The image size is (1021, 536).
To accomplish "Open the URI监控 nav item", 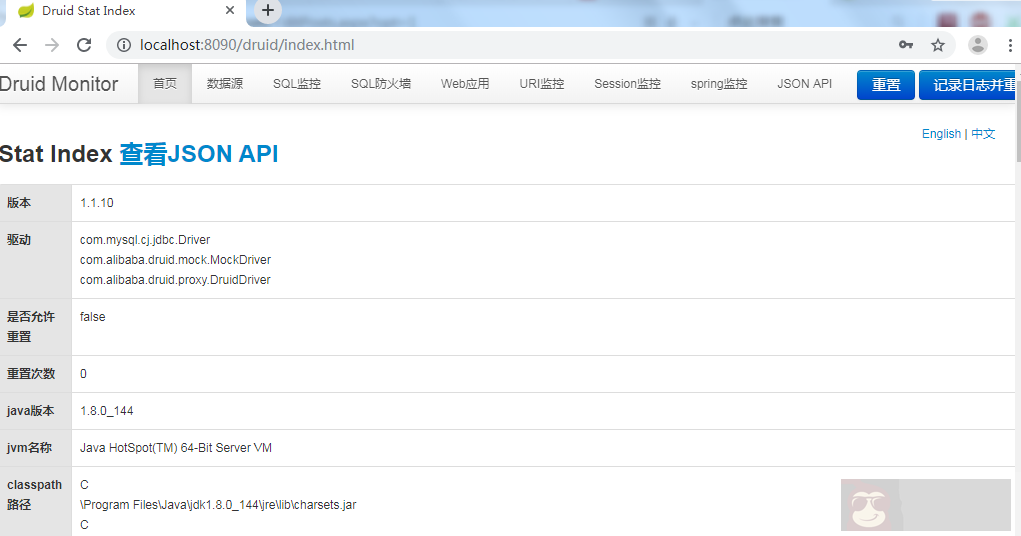I will [x=542, y=83].
